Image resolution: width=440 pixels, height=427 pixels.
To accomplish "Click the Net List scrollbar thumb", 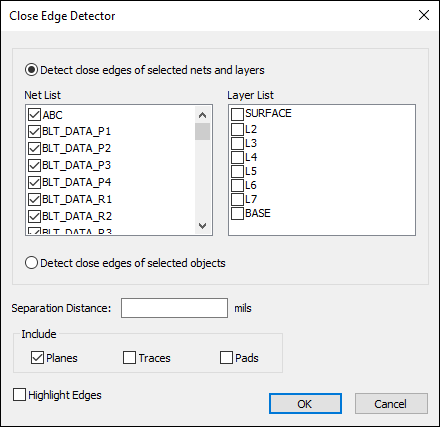I will click(202, 132).
